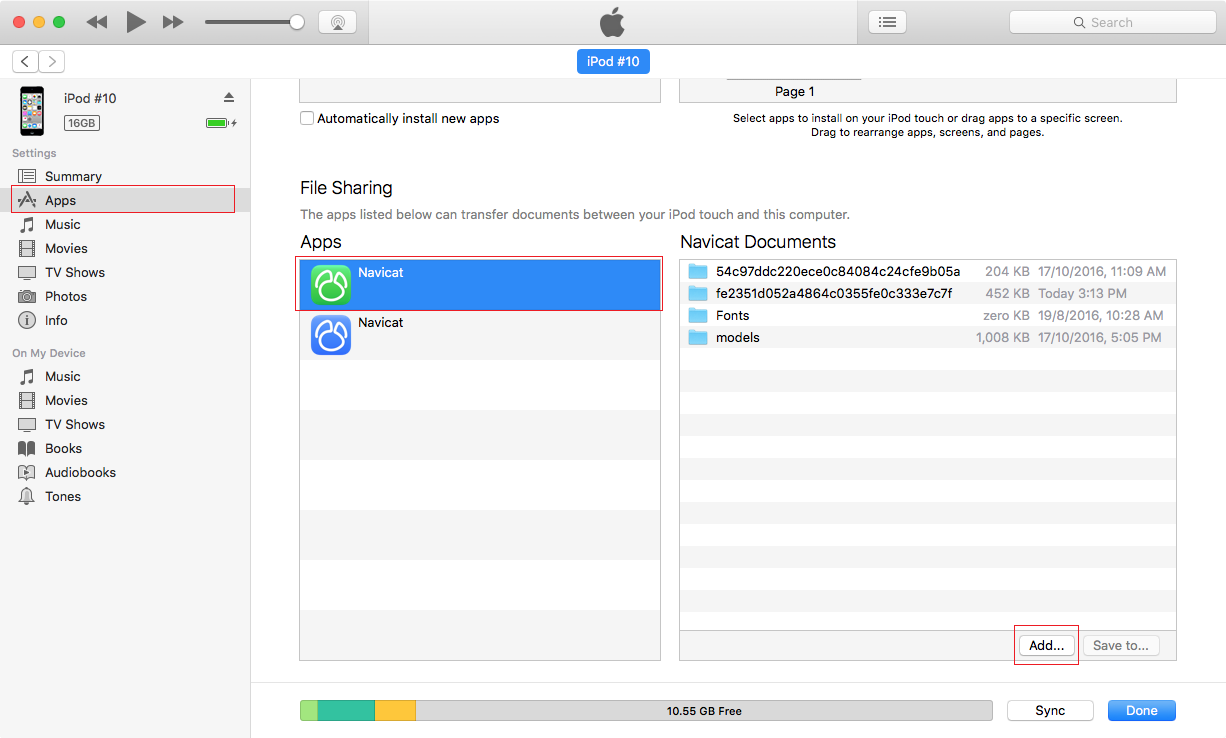
Task: Click the Info circle icon
Action: click(27, 320)
